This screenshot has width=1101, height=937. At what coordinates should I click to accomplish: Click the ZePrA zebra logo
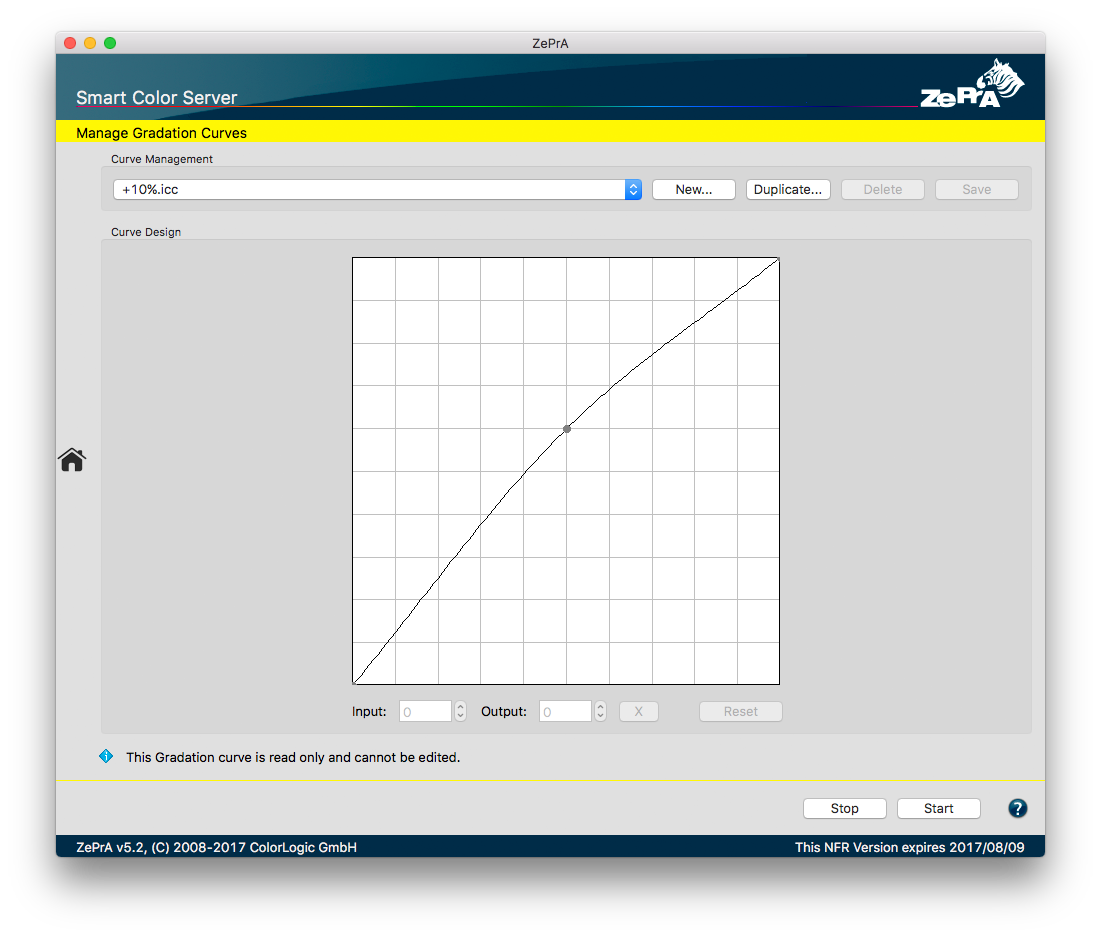[x=972, y=85]
